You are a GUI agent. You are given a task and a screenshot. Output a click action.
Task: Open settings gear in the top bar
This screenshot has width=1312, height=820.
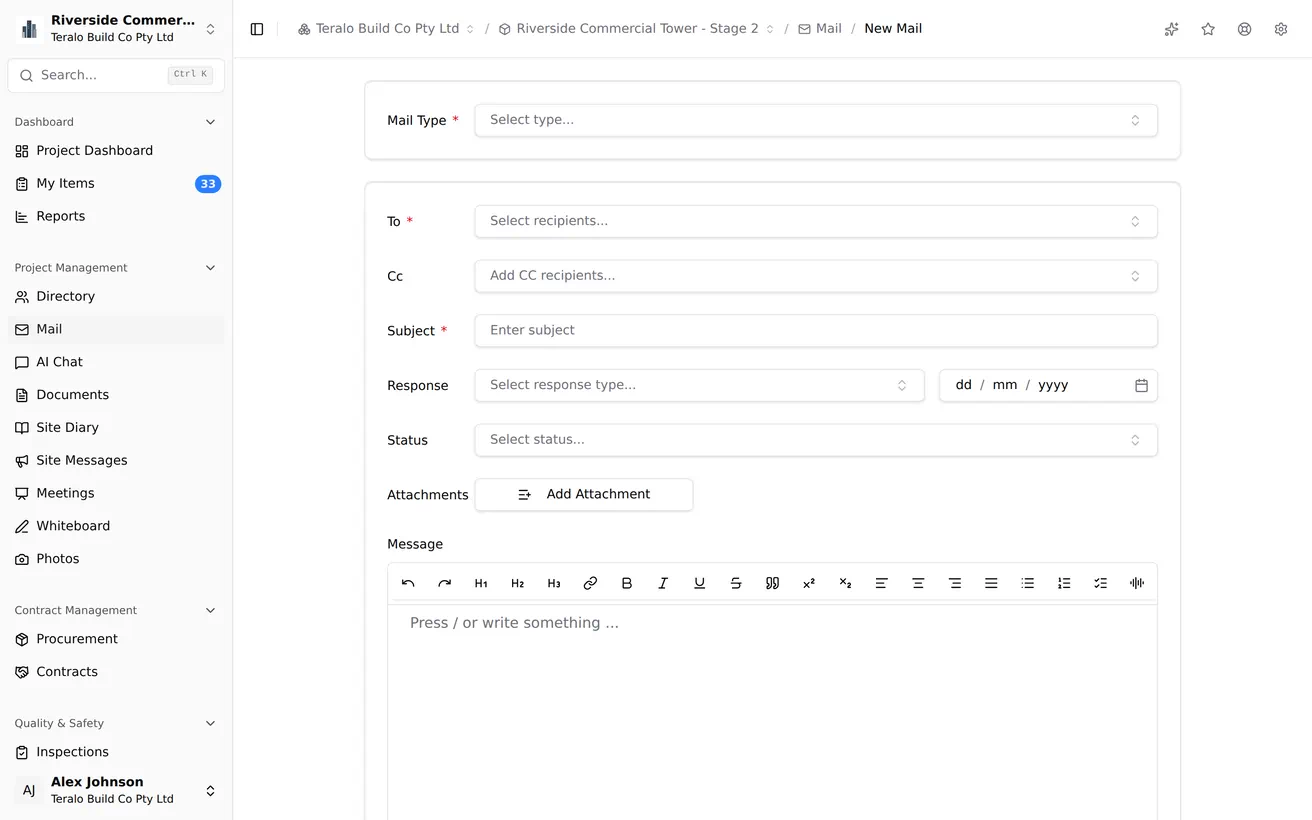[x=1281, y=29]
